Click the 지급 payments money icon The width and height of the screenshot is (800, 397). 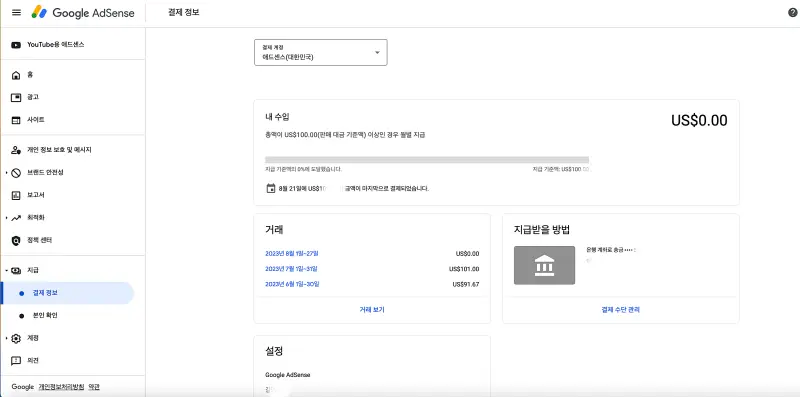[x=16, y=270]
